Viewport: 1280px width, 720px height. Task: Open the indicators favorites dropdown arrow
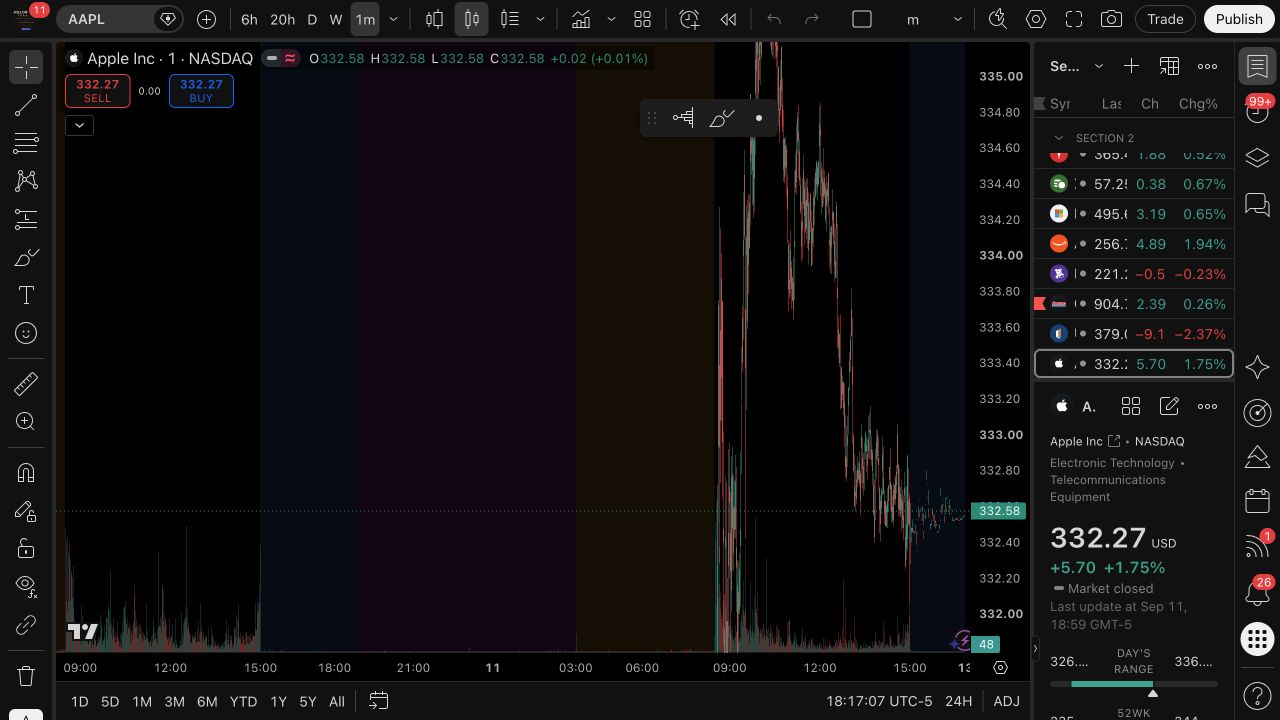pos(611,19)
